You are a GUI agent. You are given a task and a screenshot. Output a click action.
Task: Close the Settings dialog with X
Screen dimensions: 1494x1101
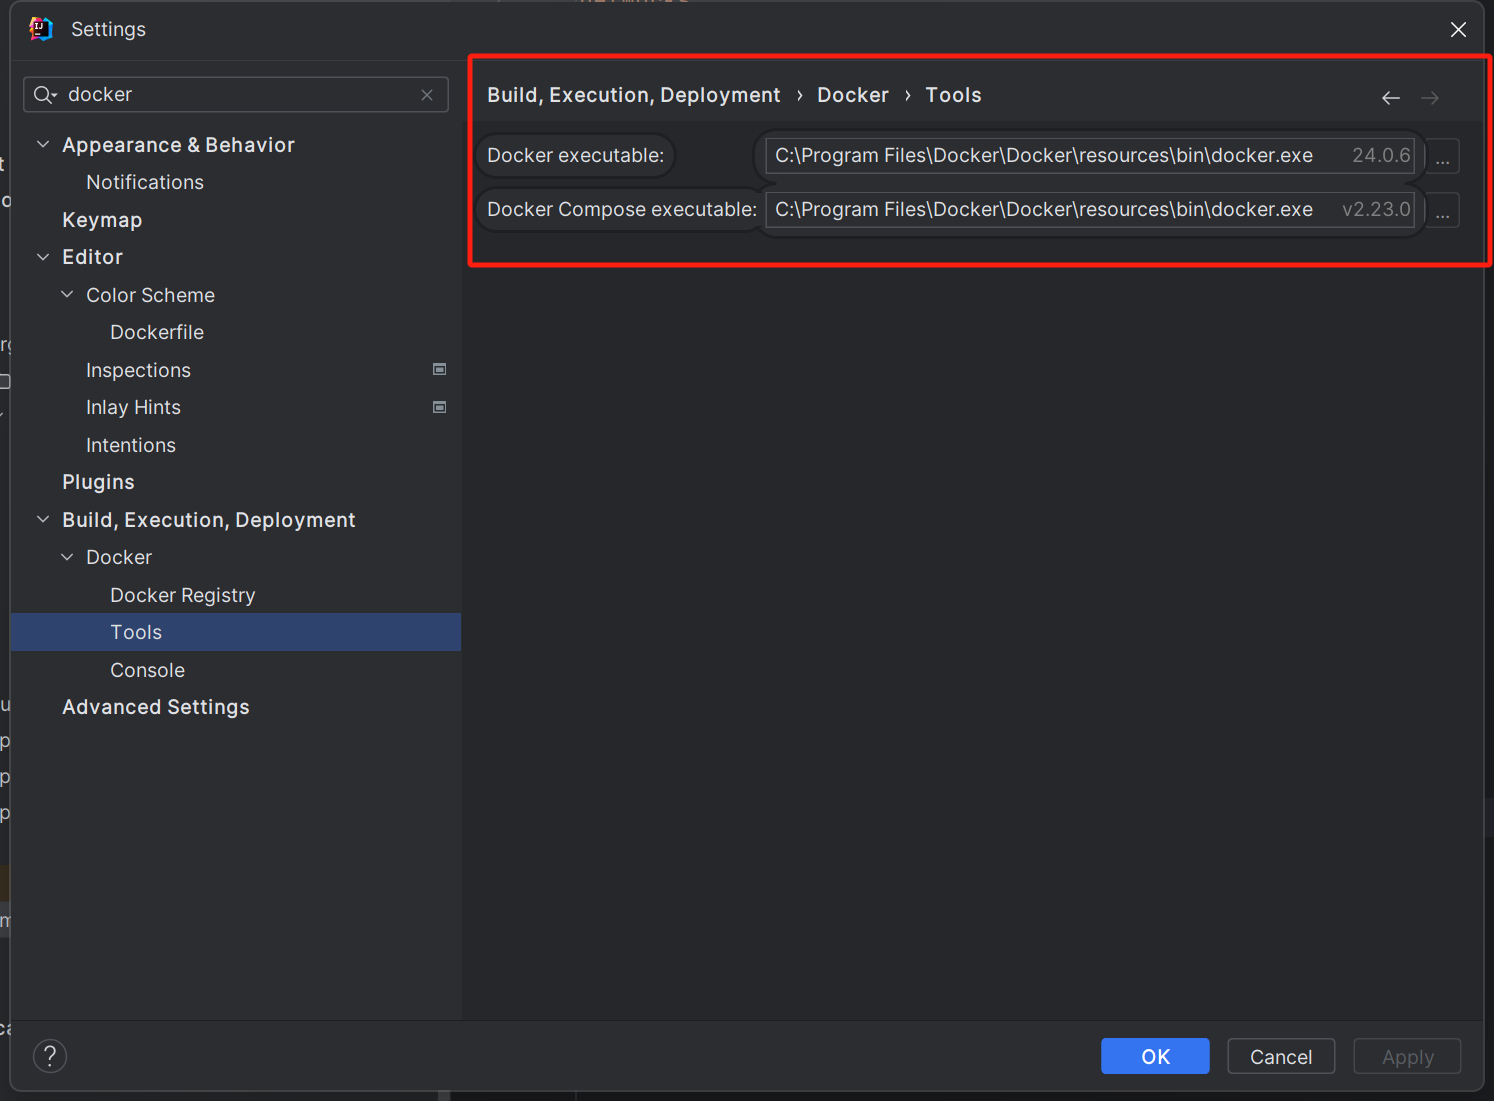1458,30
